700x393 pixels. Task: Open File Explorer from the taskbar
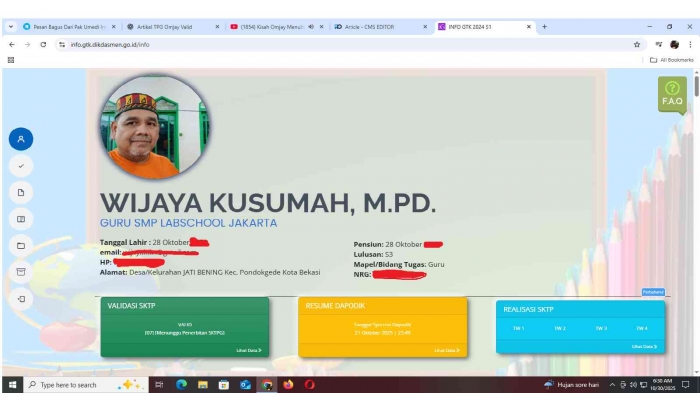tap(203, 385)
